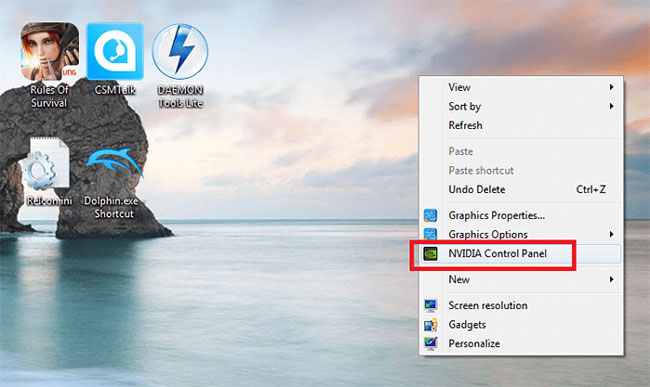This screenshot has width=650, height=387.
Task: Click the Gadgets icon
Action: click(430, 325)
